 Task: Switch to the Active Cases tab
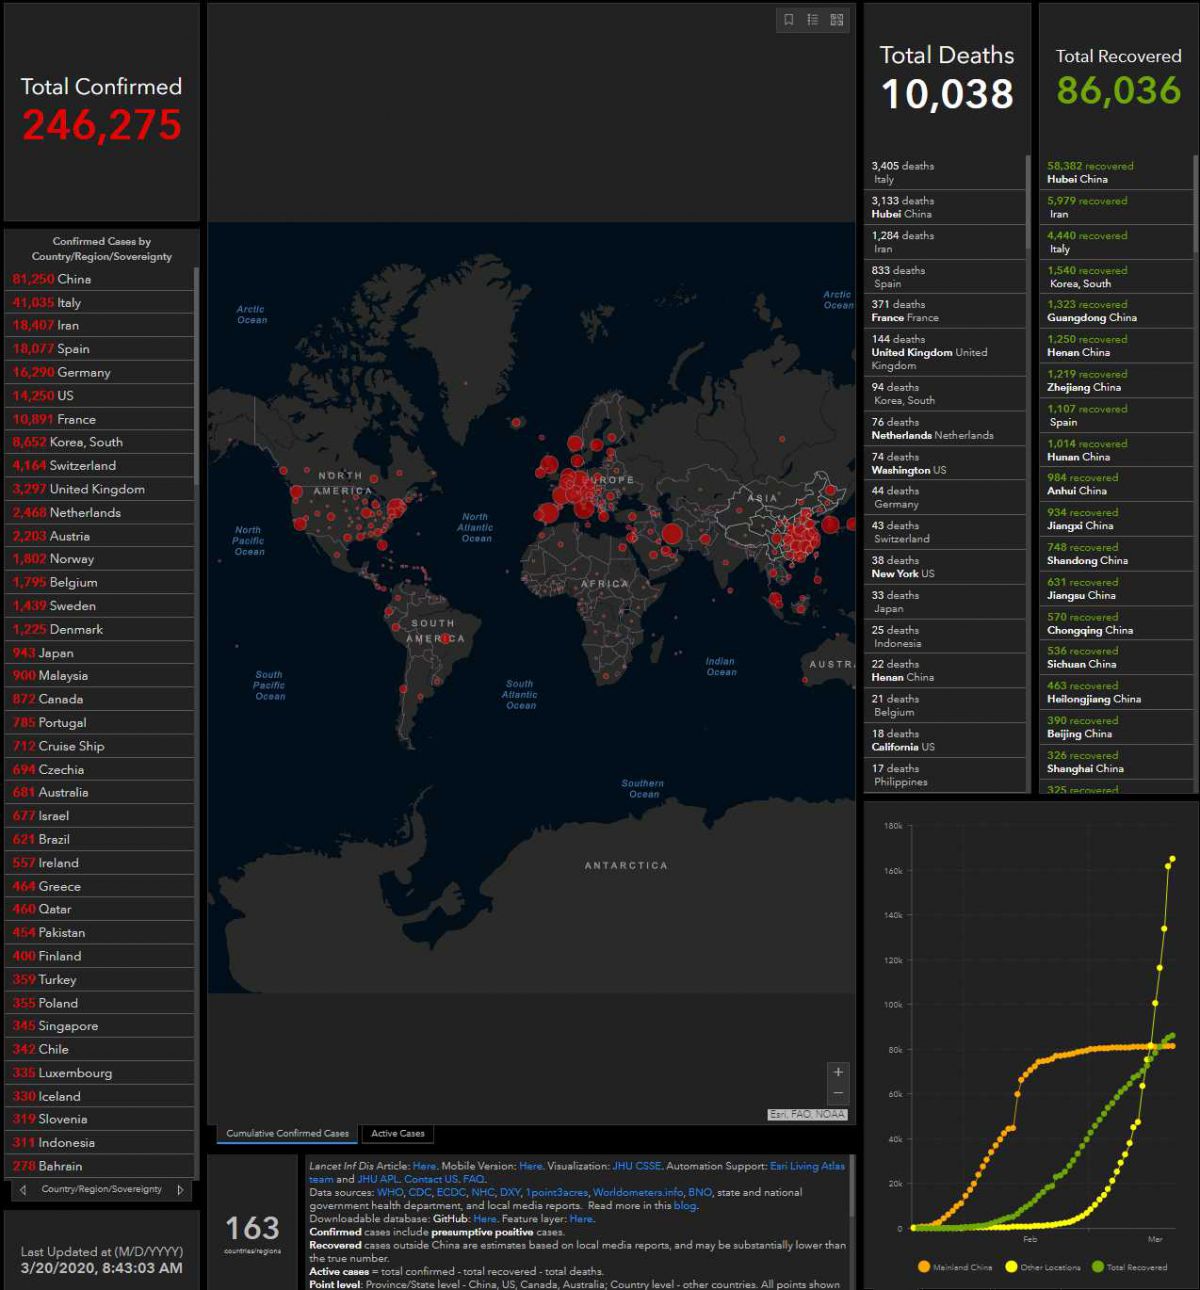tap(397, 1133)
